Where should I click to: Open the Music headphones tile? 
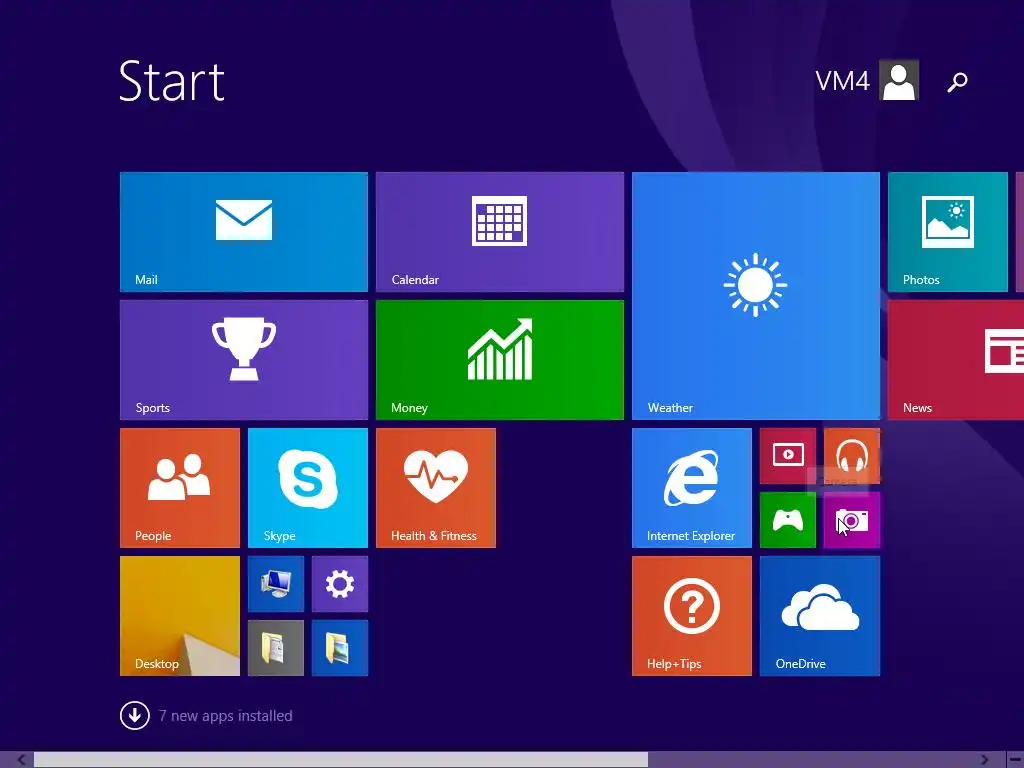tap(852, 456)
